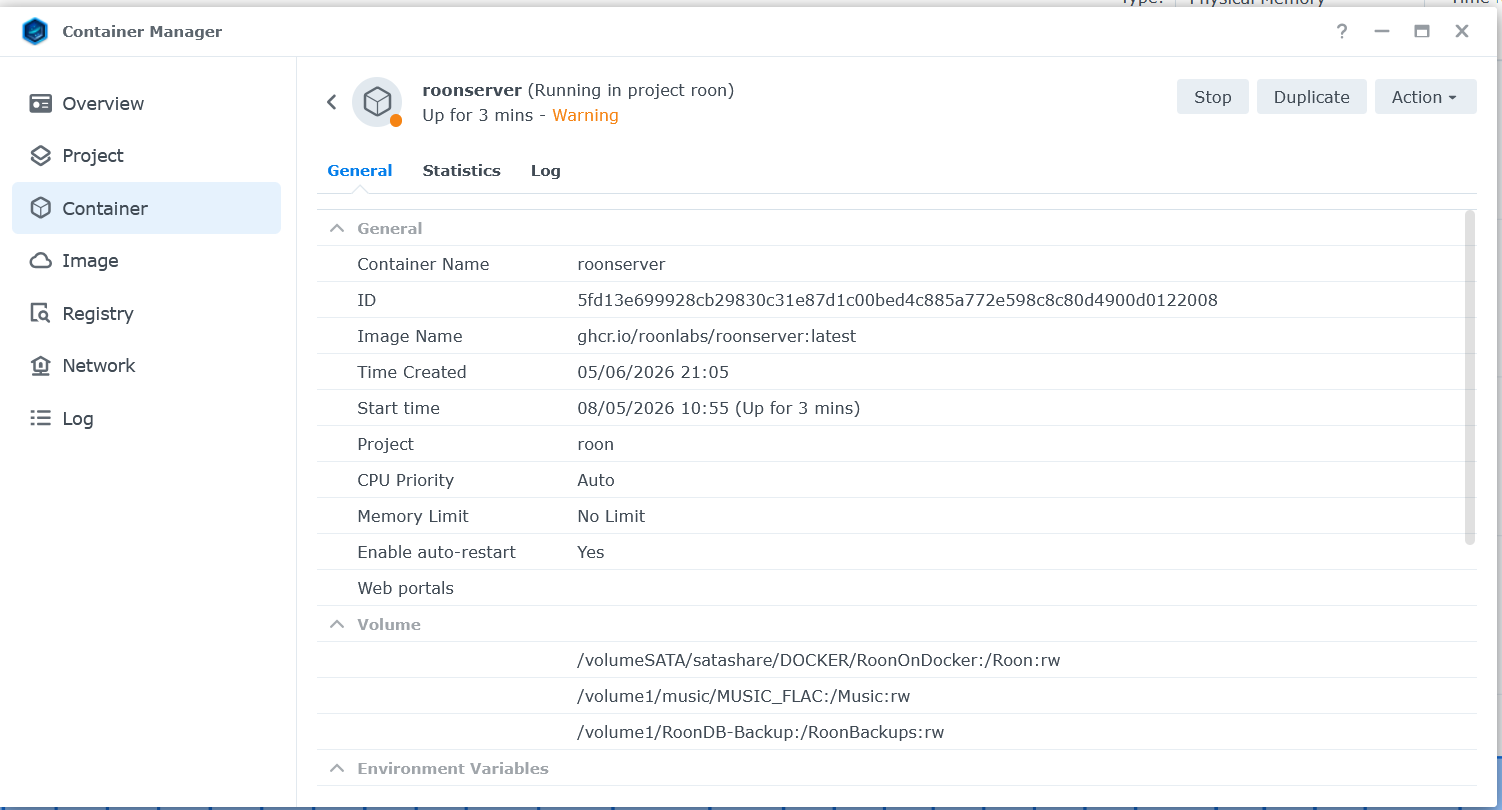Click the Network icon in sidebar
The image size is (1502, 810).
pyautogui.click(x=40, y=366)
